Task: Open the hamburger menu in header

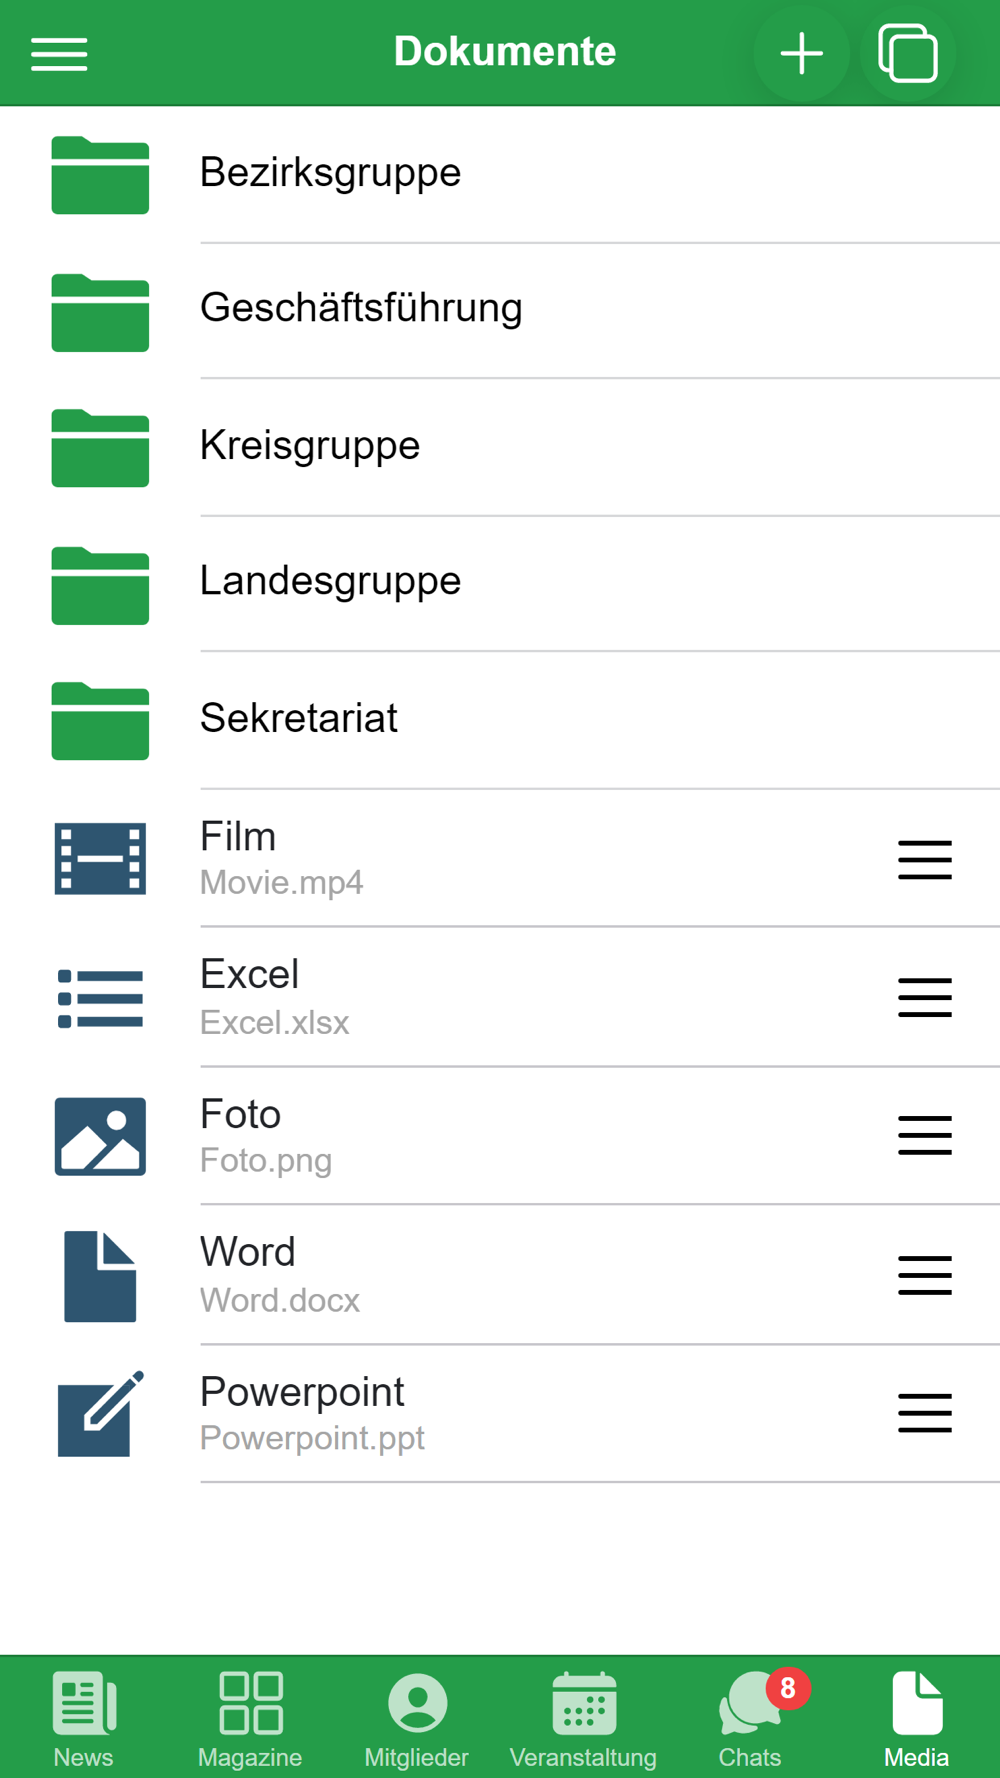Action: [59, 54]
